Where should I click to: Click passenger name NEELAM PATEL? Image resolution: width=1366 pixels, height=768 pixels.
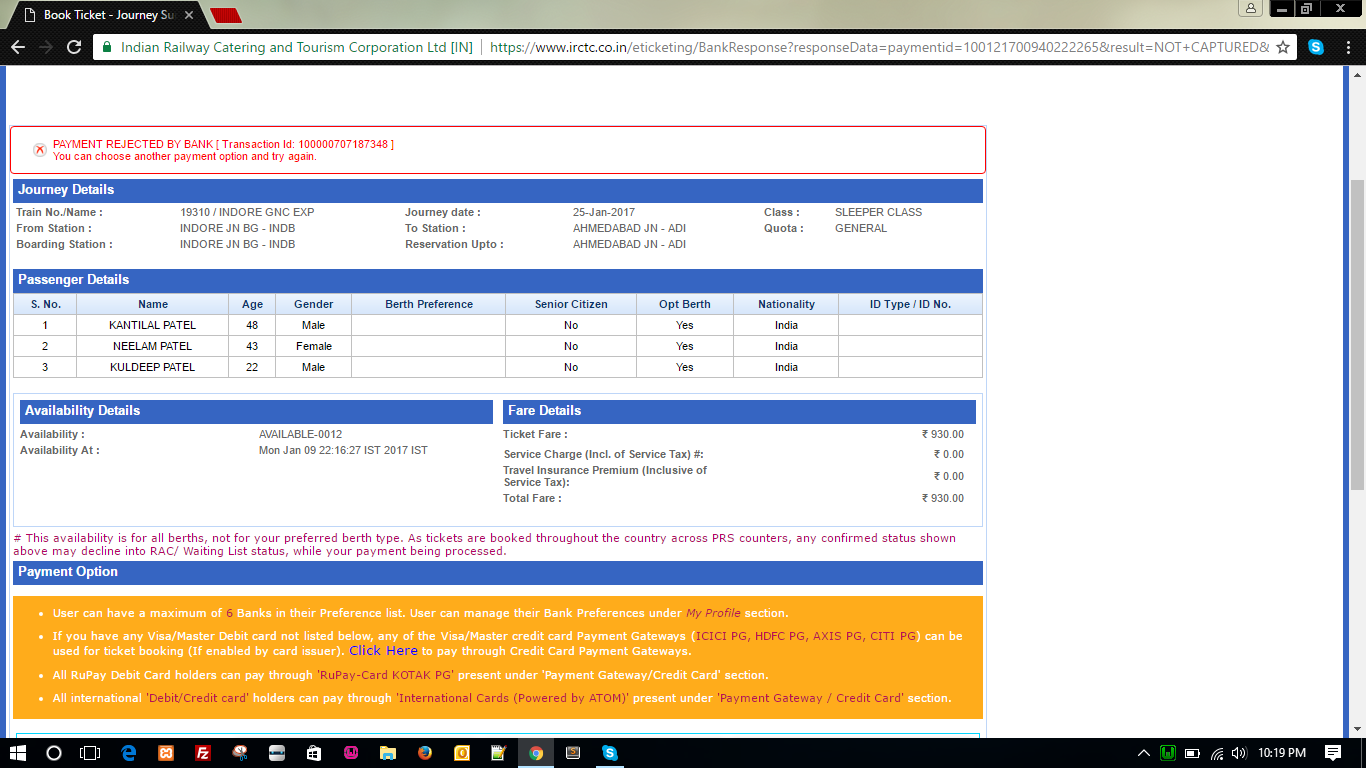(x=153, y=346)
